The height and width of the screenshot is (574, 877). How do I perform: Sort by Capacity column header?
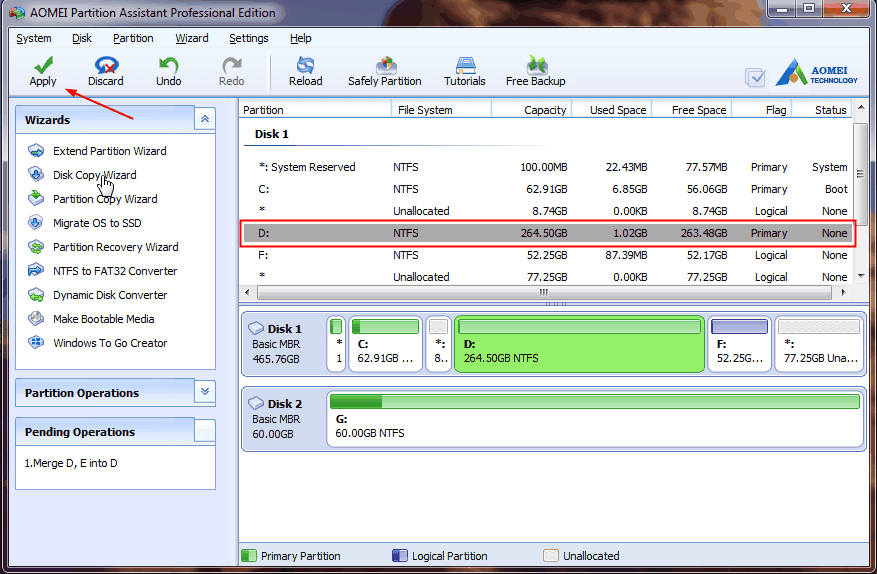coord(531,110)
